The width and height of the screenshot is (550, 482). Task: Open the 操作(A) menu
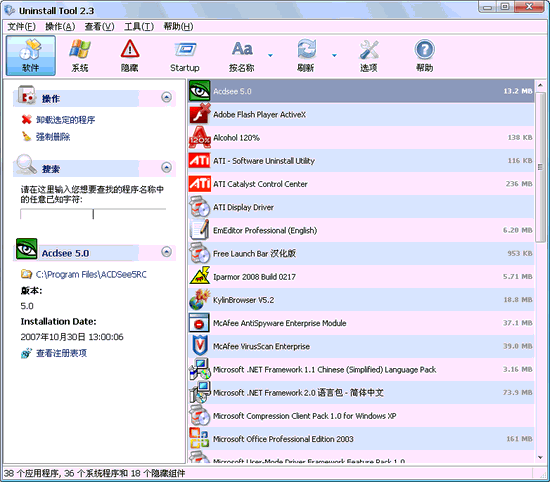click(60, 26)
